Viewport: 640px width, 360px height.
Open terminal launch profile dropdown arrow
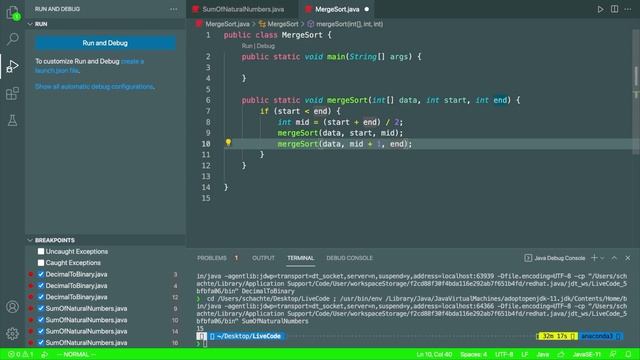click(602, 258)
